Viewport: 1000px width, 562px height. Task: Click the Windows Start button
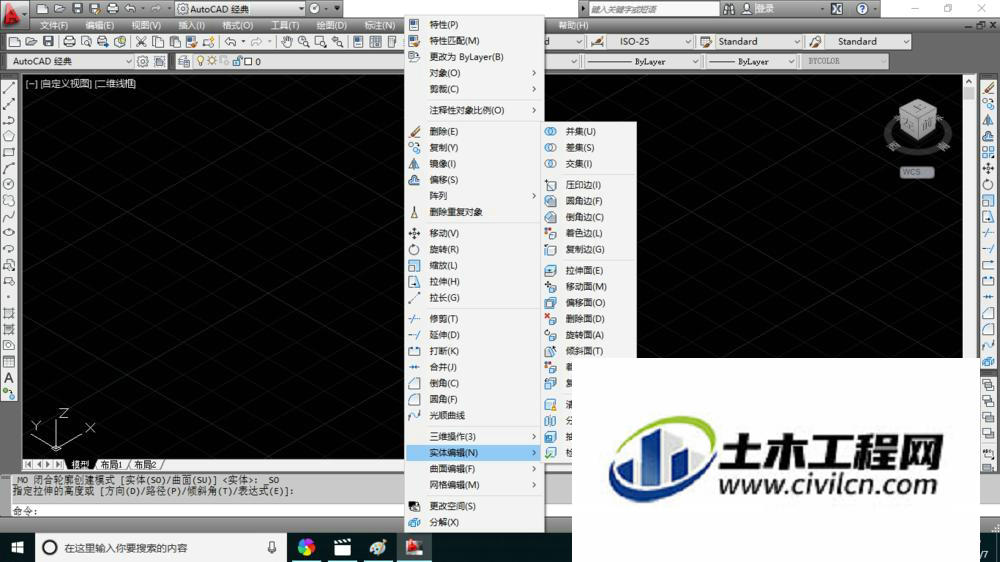(x=17, y=547)
